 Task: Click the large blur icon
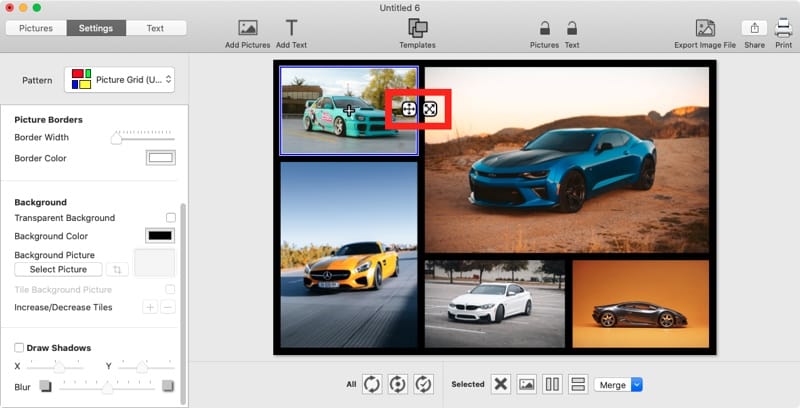(168, 386)
